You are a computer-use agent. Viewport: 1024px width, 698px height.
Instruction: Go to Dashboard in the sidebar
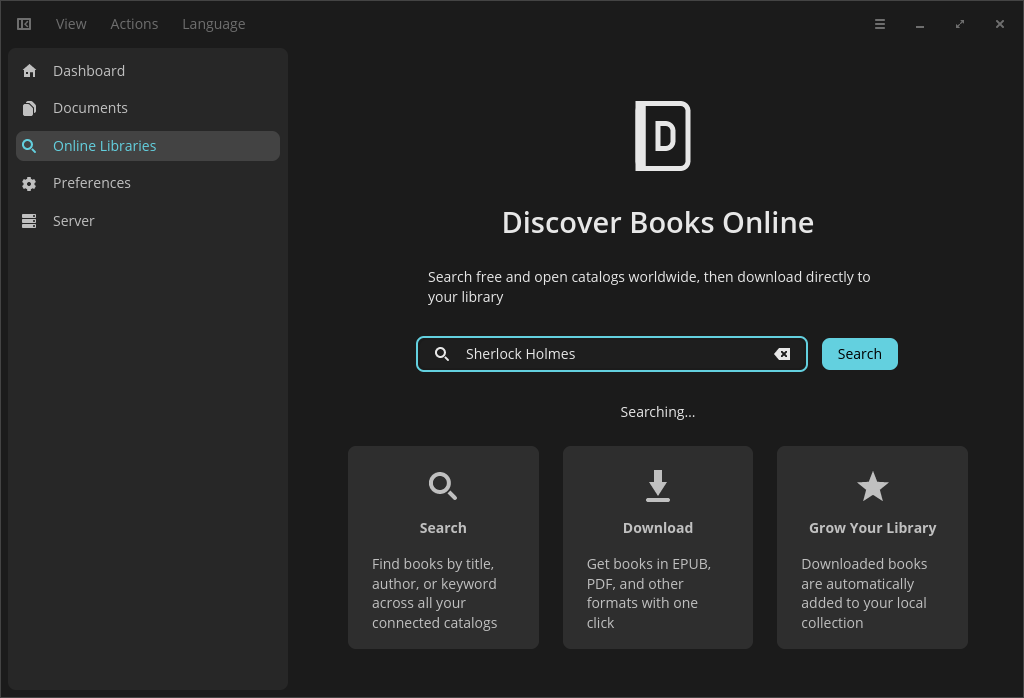click(x=148, y=71)
